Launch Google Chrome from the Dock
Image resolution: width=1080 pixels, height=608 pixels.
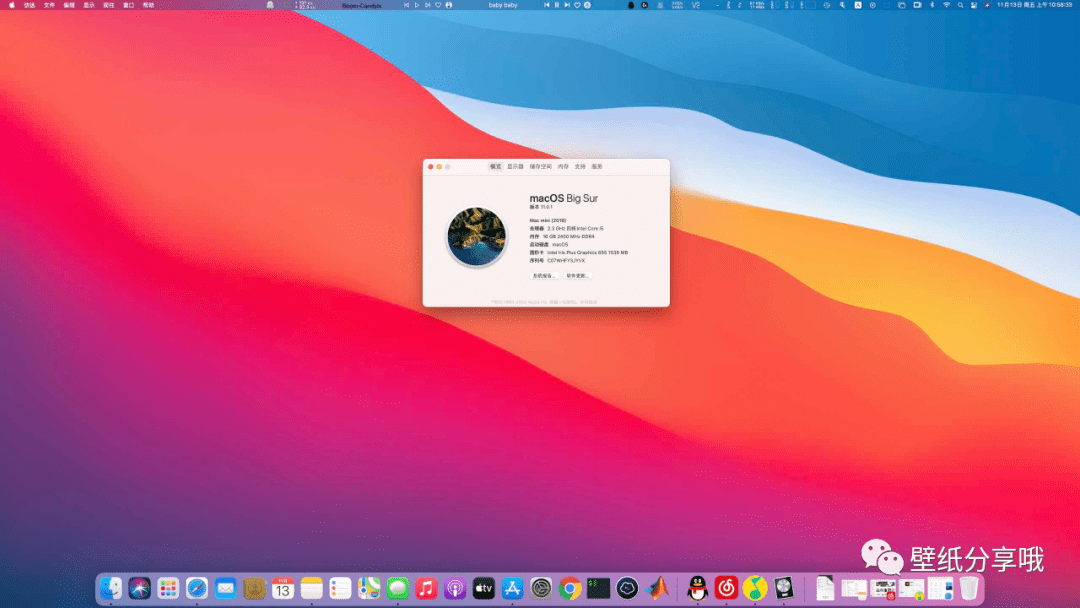[x=570, y=588]
